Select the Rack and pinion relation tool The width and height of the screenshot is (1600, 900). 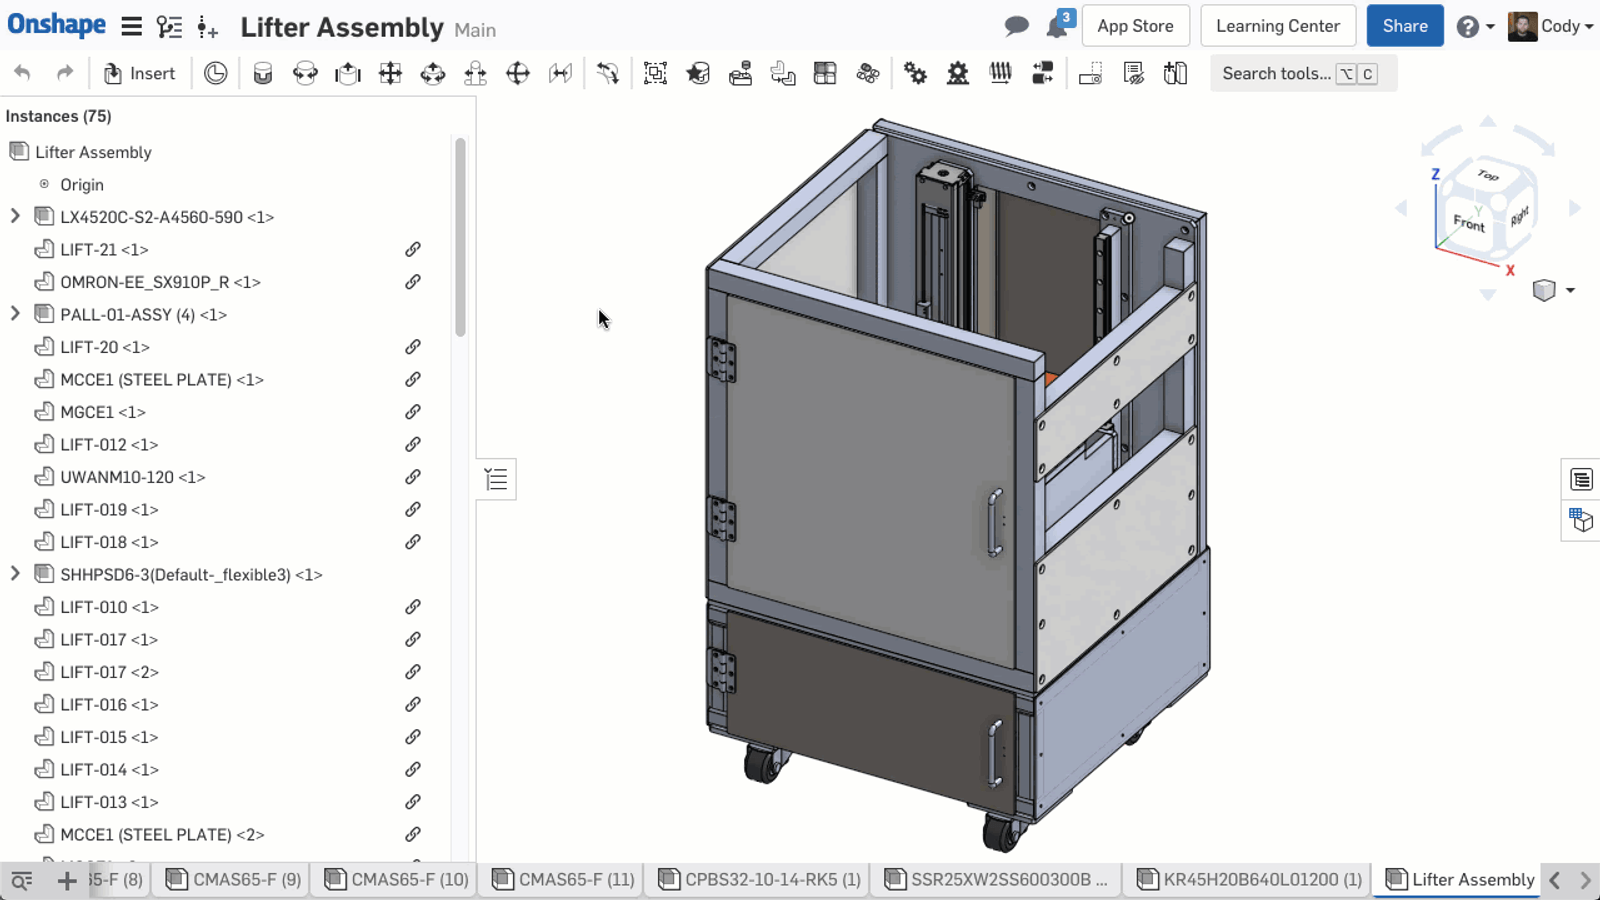tap(958, 73)
